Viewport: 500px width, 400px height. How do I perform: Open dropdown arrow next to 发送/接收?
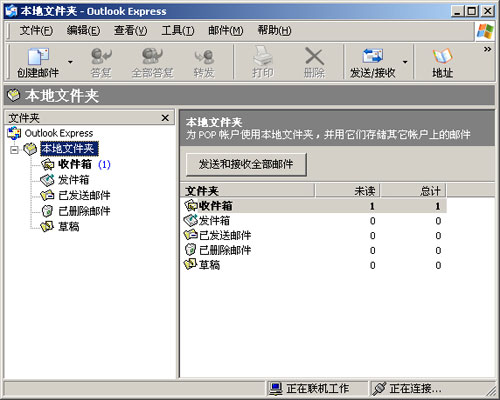405,62
